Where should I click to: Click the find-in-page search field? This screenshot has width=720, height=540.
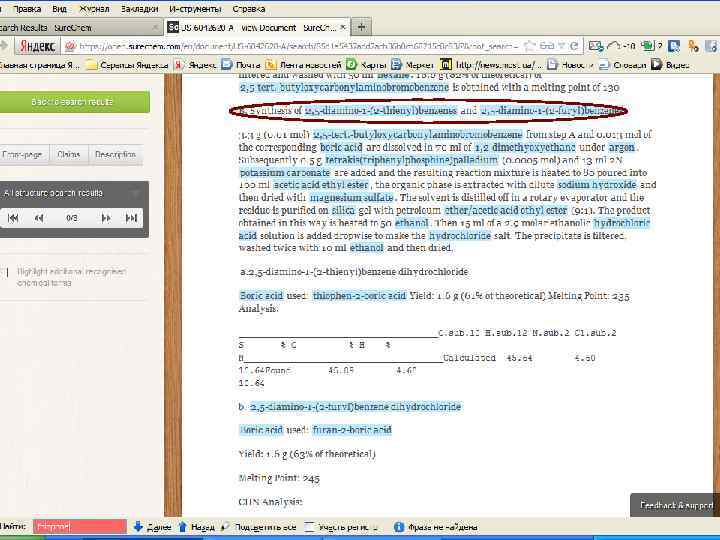[x=79, y=527]
